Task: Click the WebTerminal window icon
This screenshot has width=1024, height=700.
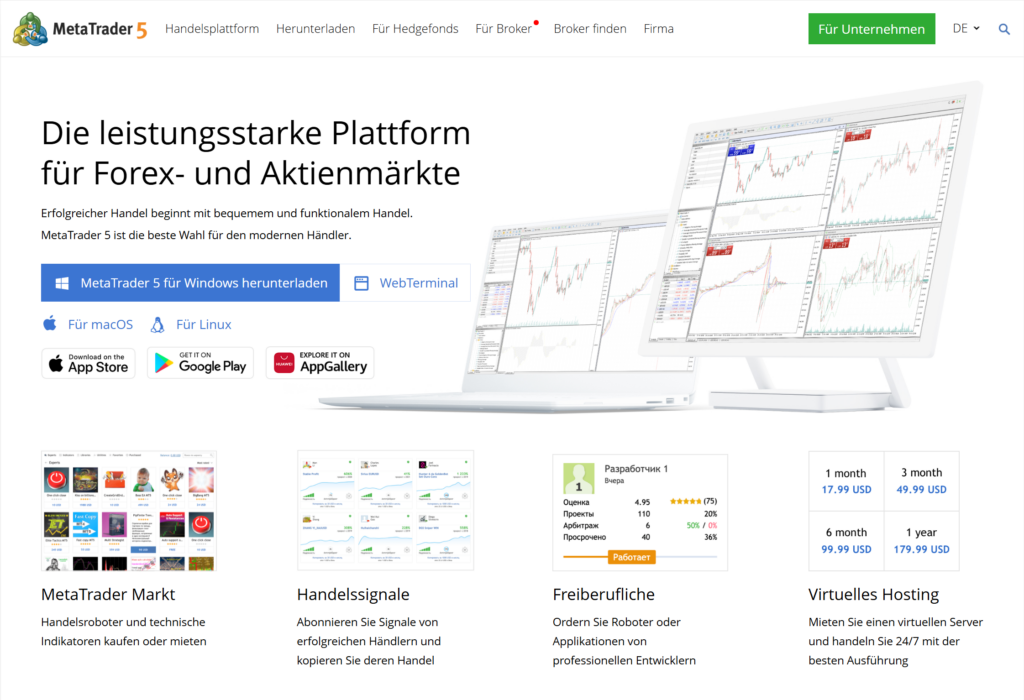Action: pyautogui.click(x=361, y=283)
